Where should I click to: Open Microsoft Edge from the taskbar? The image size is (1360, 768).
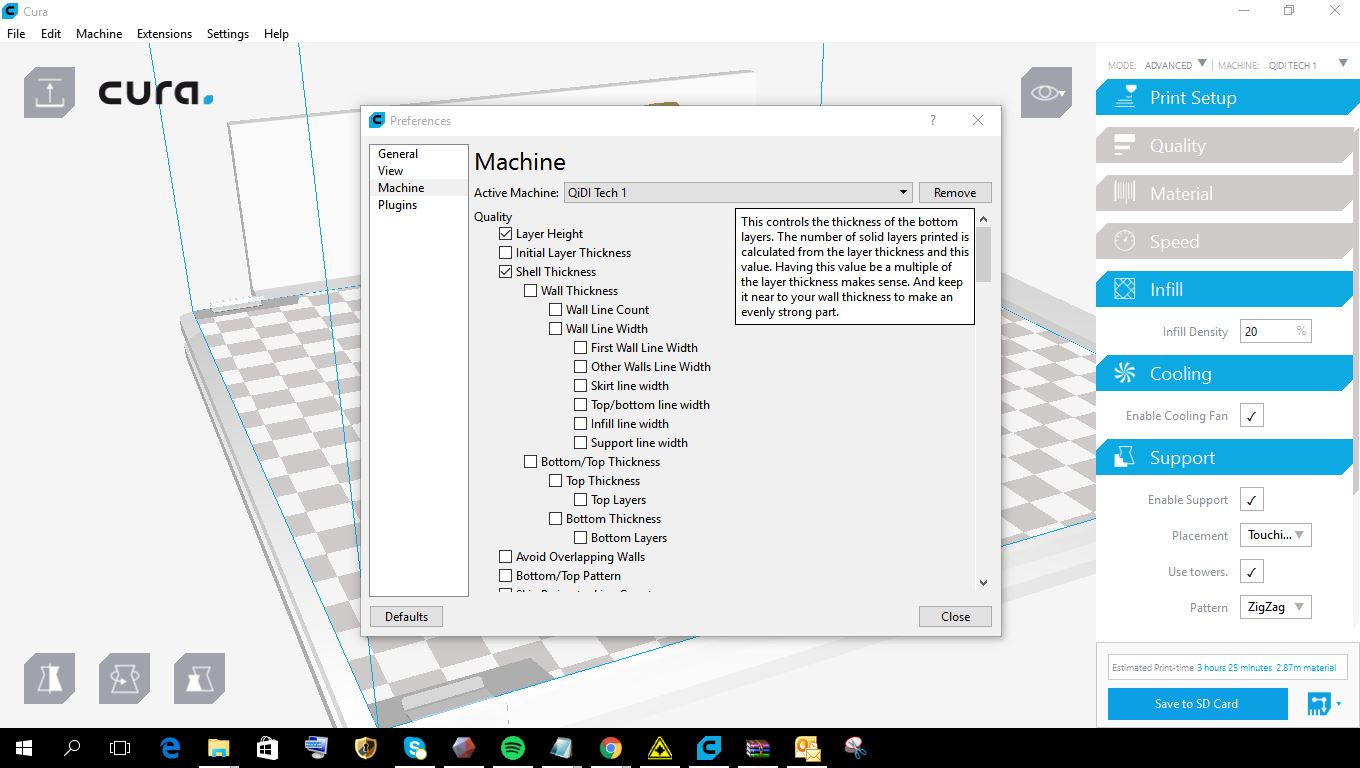[x=170, y=747]
